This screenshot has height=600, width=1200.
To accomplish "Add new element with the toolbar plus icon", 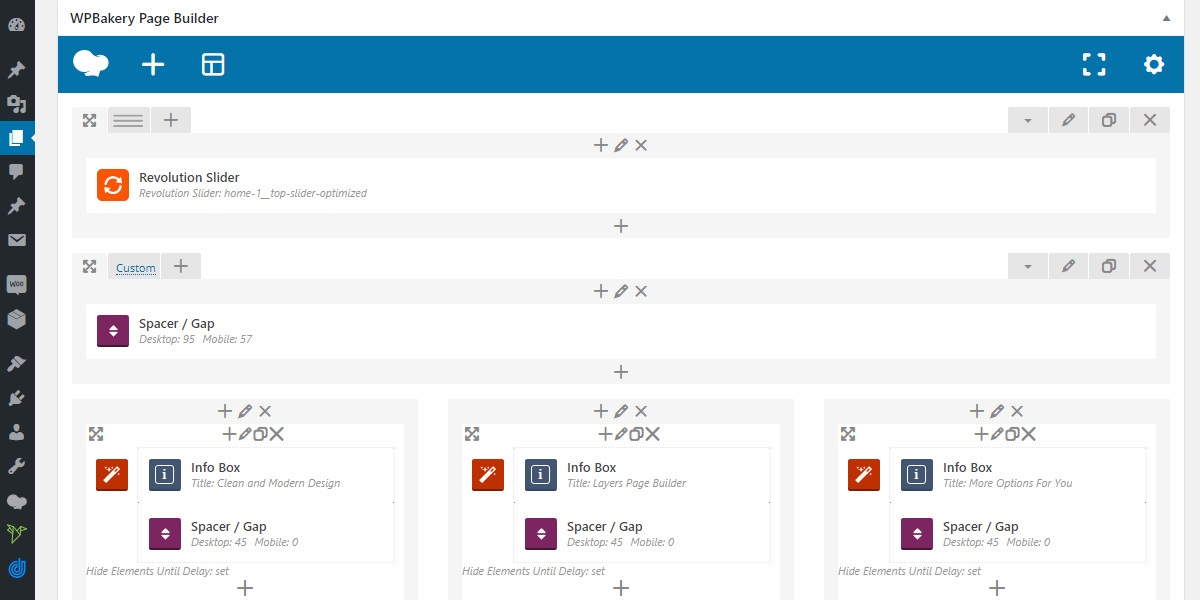I will [x=153, y=65].
